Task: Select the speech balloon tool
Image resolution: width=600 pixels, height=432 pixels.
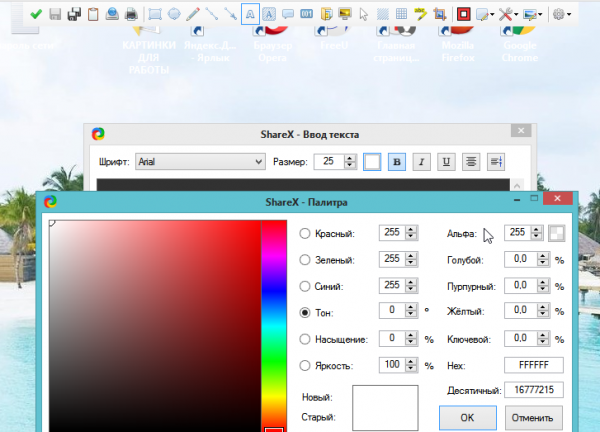Action: coord(288,15)
